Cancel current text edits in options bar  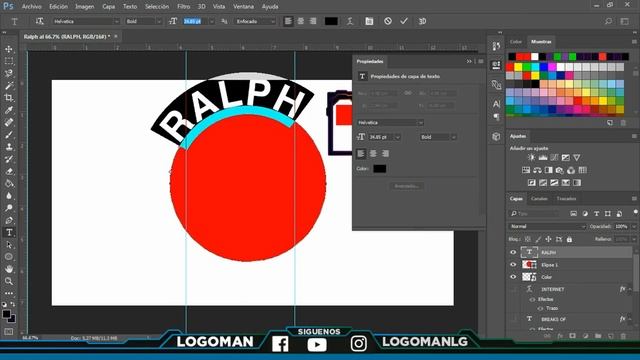[x=388, y=21]
